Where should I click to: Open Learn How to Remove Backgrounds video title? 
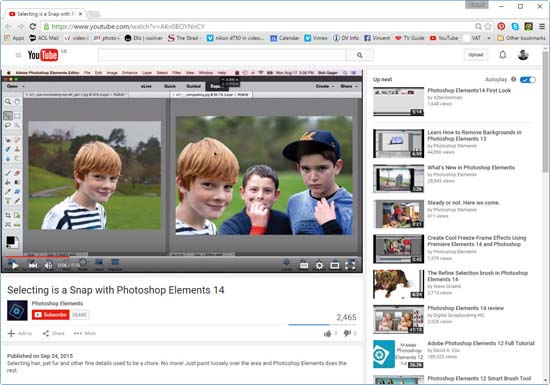tap(474, 135)
